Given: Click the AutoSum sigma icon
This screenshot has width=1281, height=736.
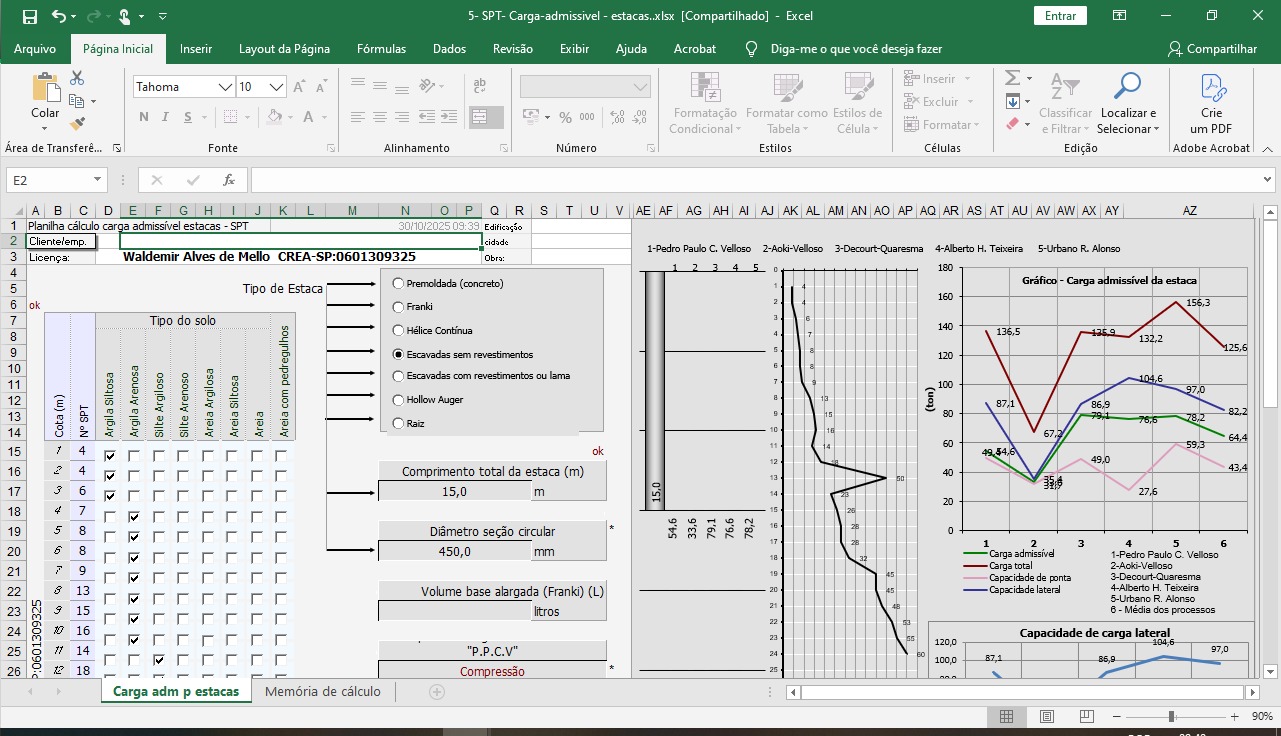Looking at the screenshot, I should (x=1012, y=78).
